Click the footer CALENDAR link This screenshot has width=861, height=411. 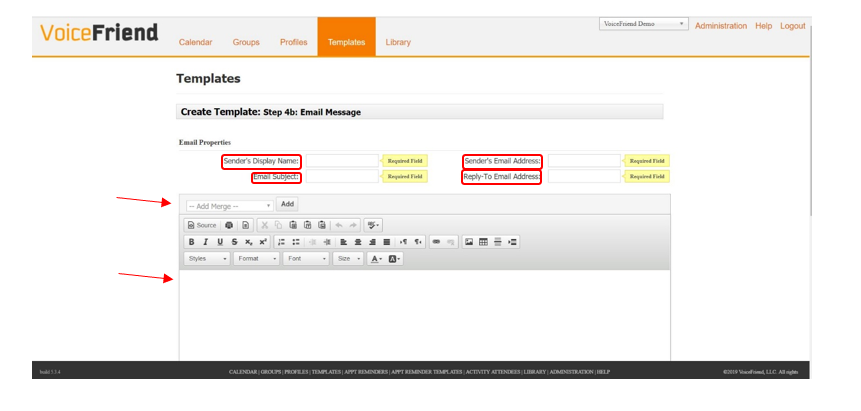[x=243, y=372]
